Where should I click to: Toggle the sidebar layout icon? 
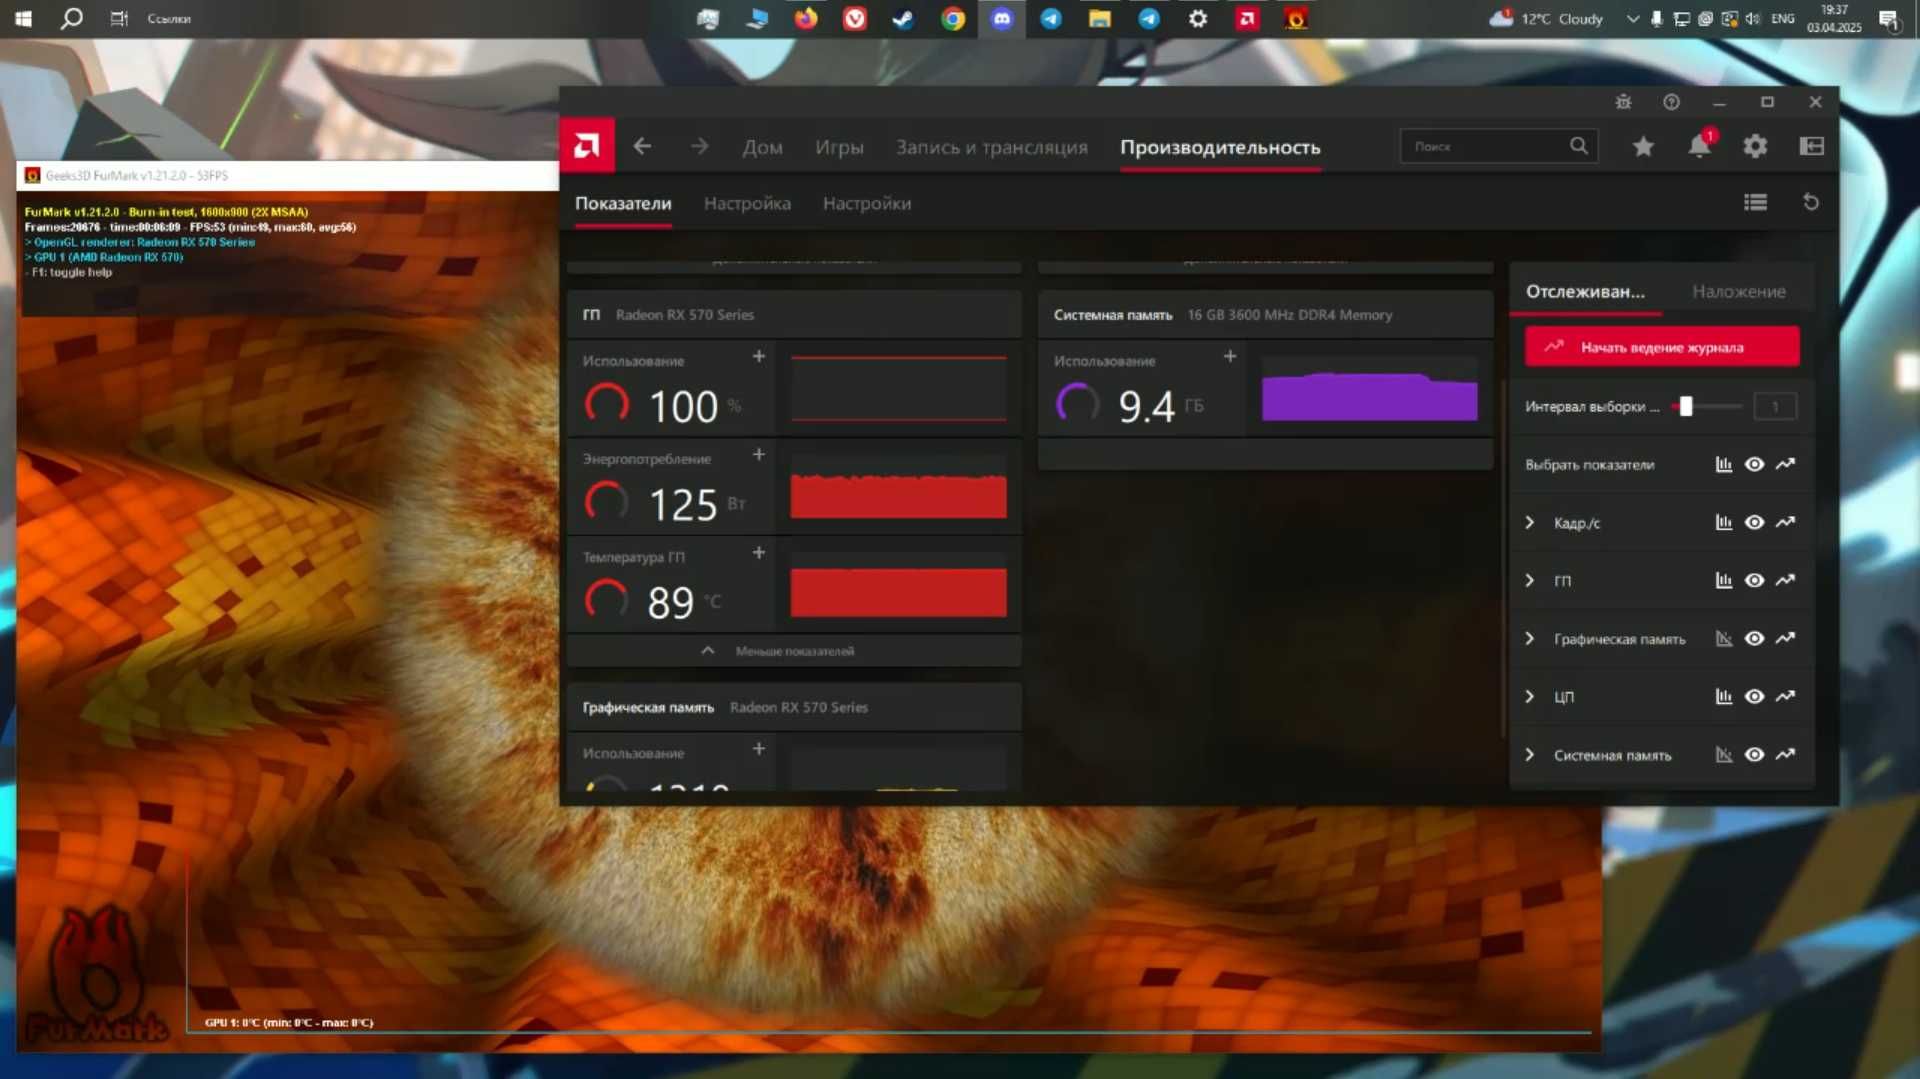click(x=1811, y=147)
